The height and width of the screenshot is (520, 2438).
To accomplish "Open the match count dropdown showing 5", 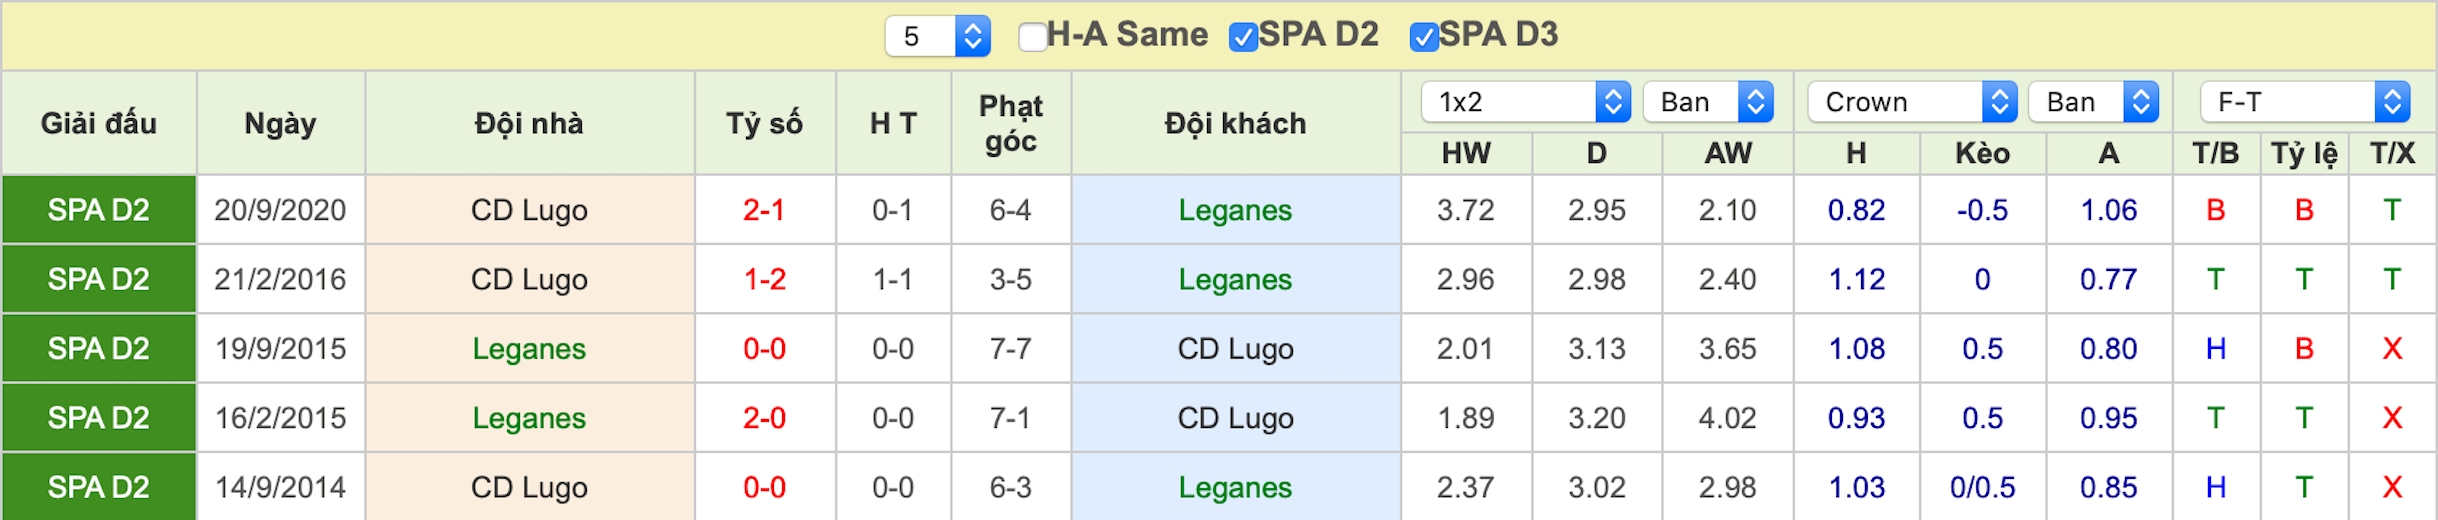I will [x=937, y=37].
